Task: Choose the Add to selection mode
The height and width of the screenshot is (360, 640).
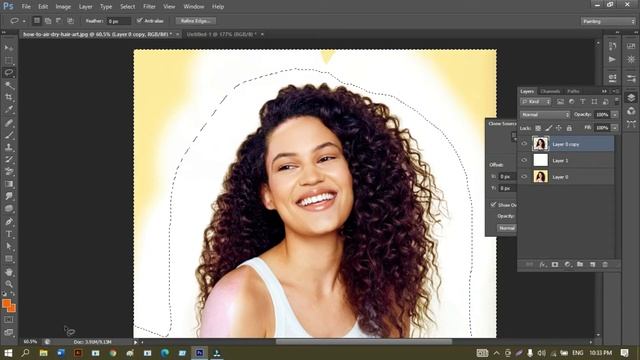Action: coord(48,20)
